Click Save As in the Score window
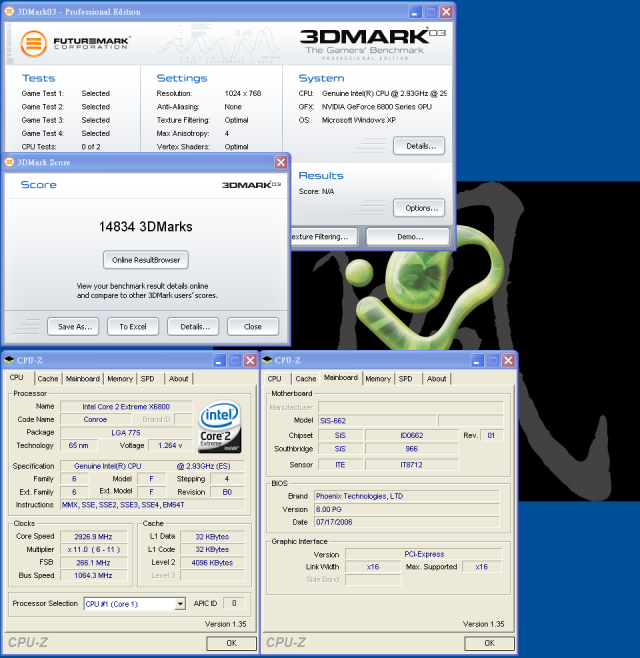Image resolution: width=640 pixels, height=658 pixels. (x=73, y=326)
